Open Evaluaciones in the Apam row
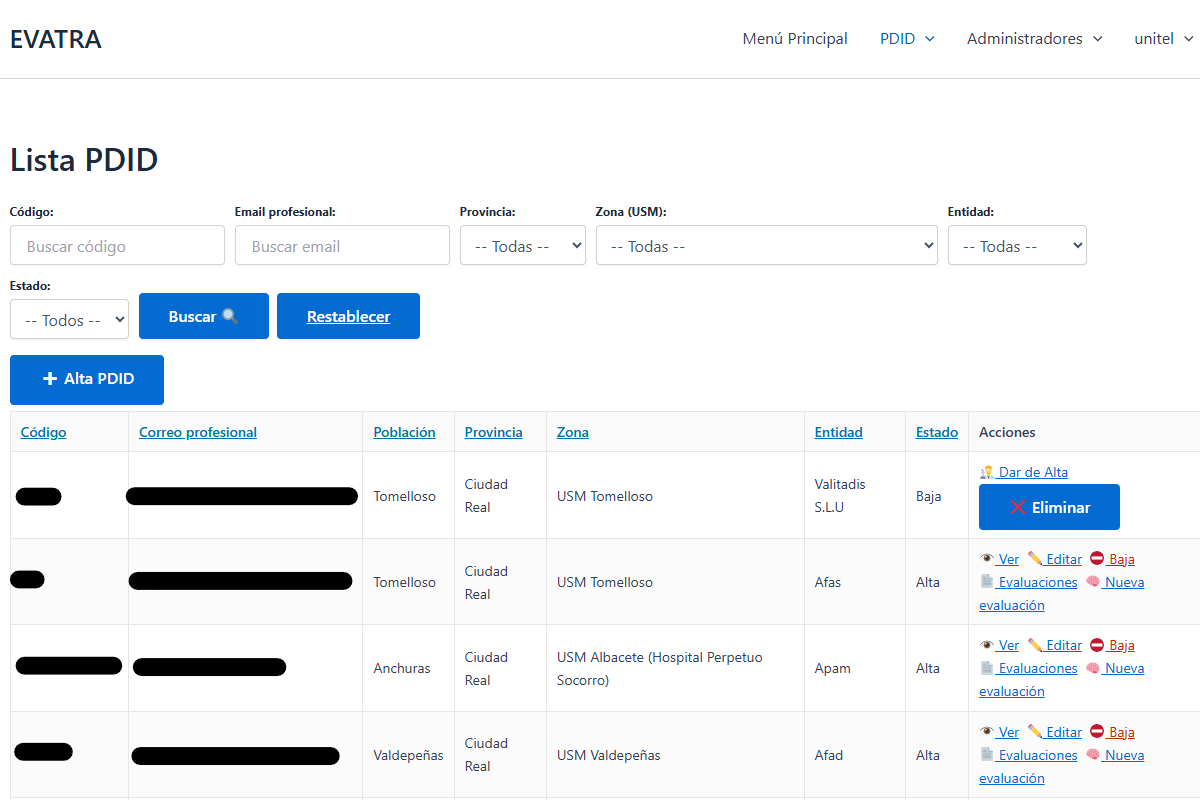 click(x=1028, y=668)
